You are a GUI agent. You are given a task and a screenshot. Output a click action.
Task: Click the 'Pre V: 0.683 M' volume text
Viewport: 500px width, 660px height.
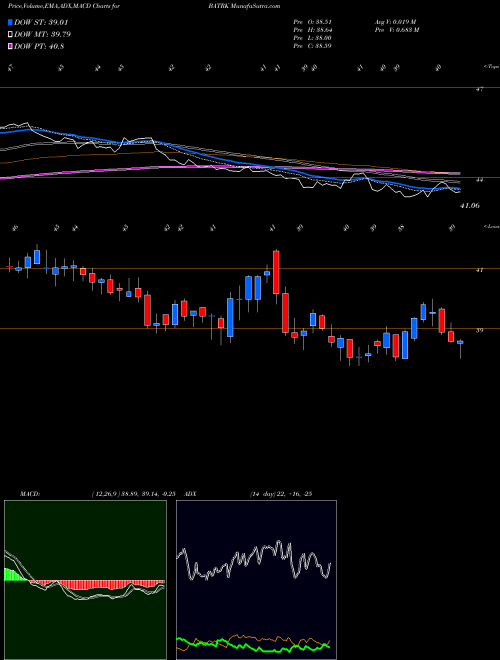[396, 30]
